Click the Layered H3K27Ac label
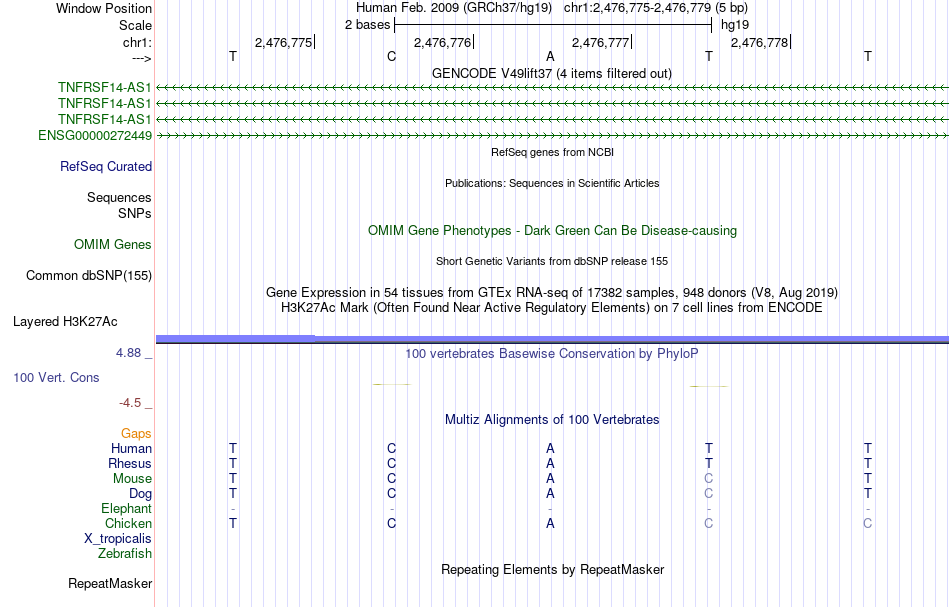The width and height of the screenshot is (950, 607). point(65,322)
